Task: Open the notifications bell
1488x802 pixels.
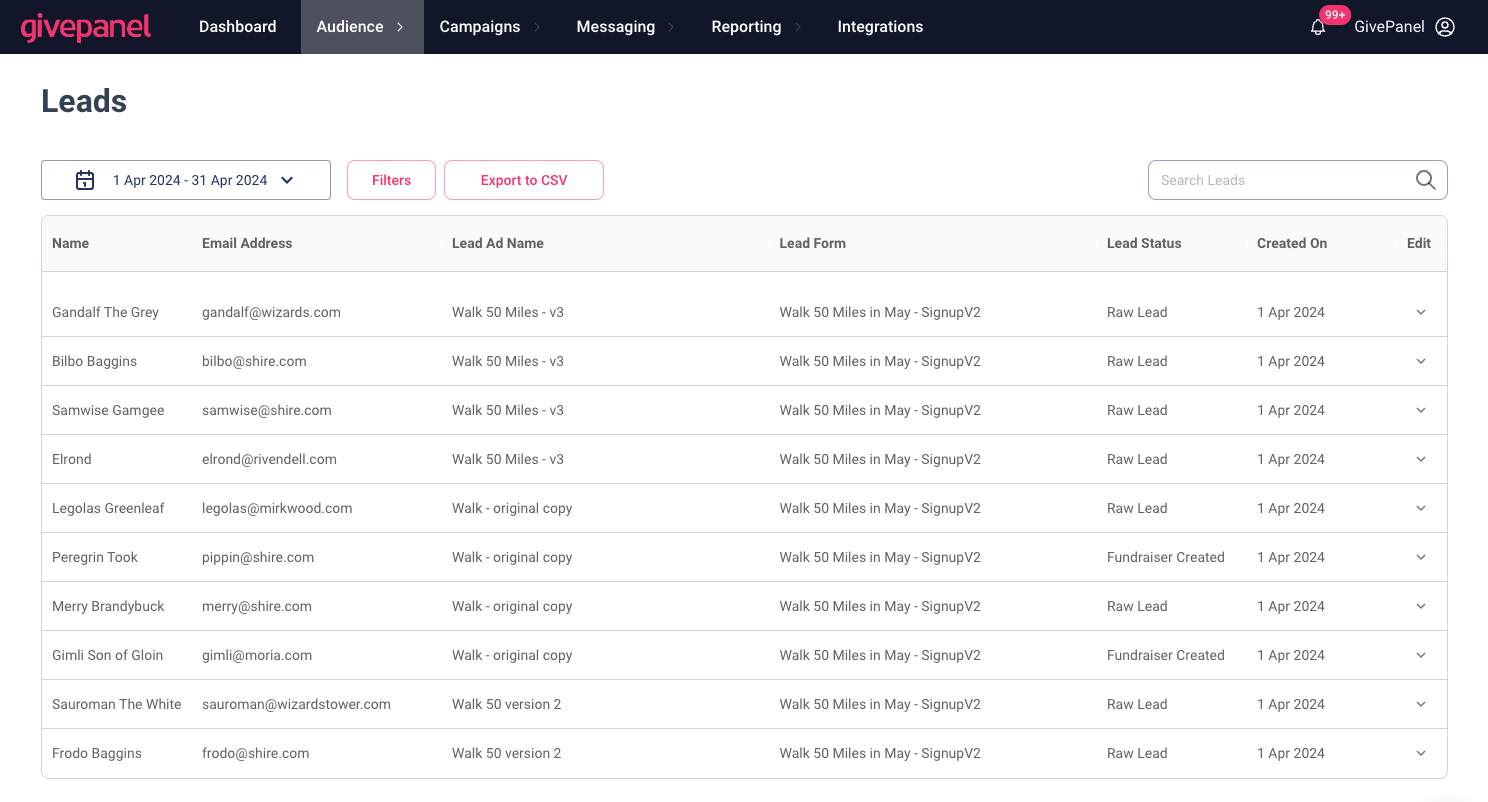Action: (1318, 28)
